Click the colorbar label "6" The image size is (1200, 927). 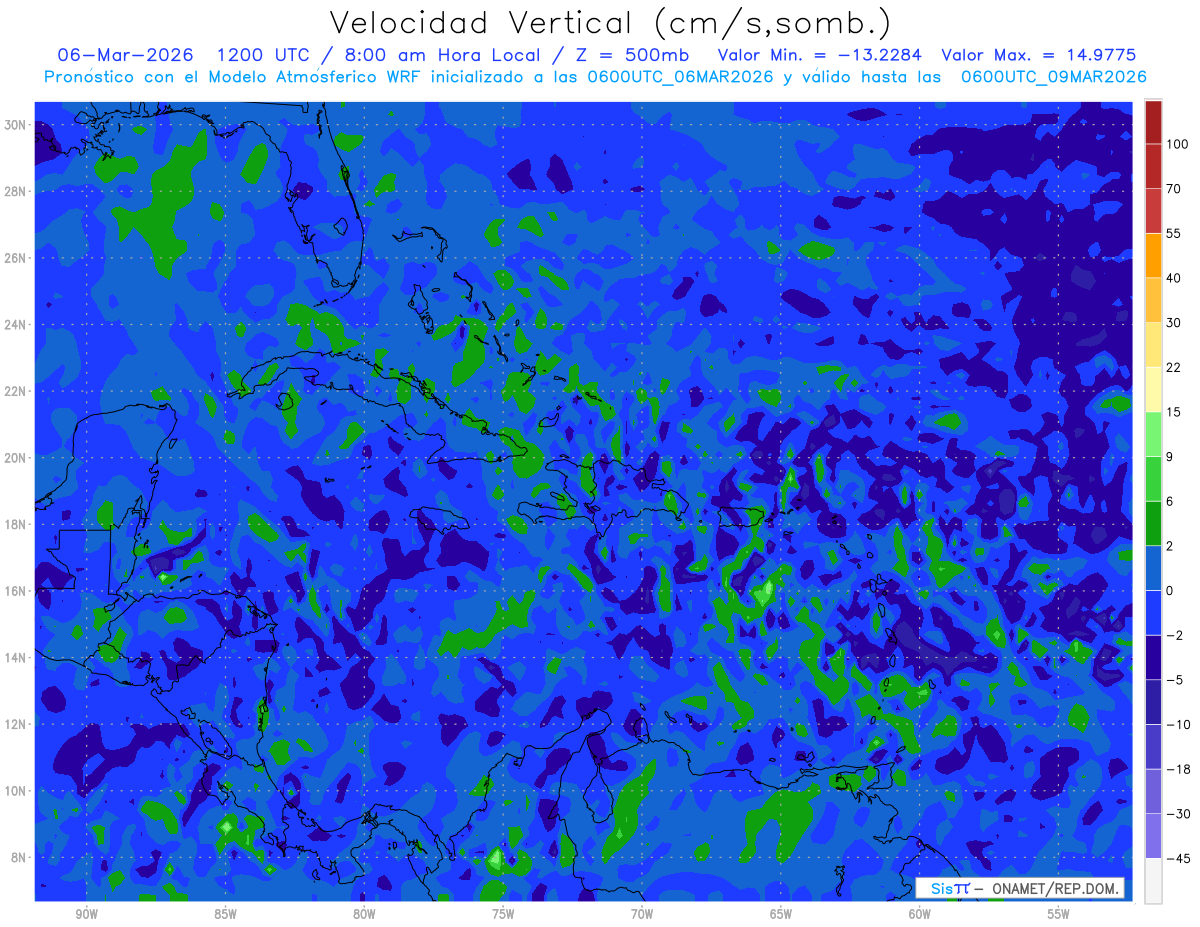point(1170,501)
